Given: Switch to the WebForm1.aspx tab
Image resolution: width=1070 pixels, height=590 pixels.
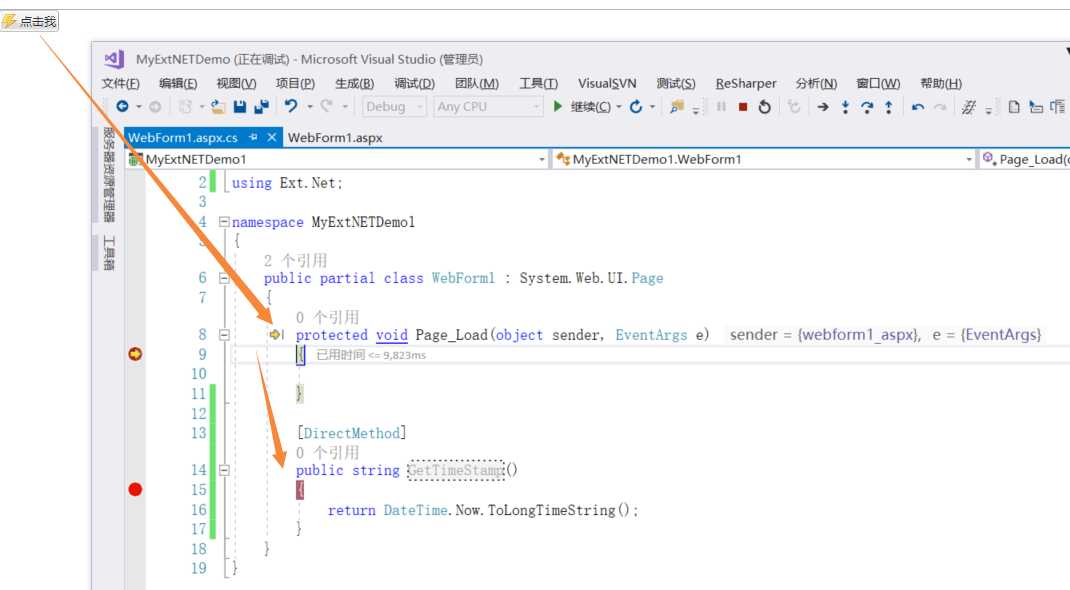Looking at the screenshot, I should pyautogui.click(x=335, y=138).
